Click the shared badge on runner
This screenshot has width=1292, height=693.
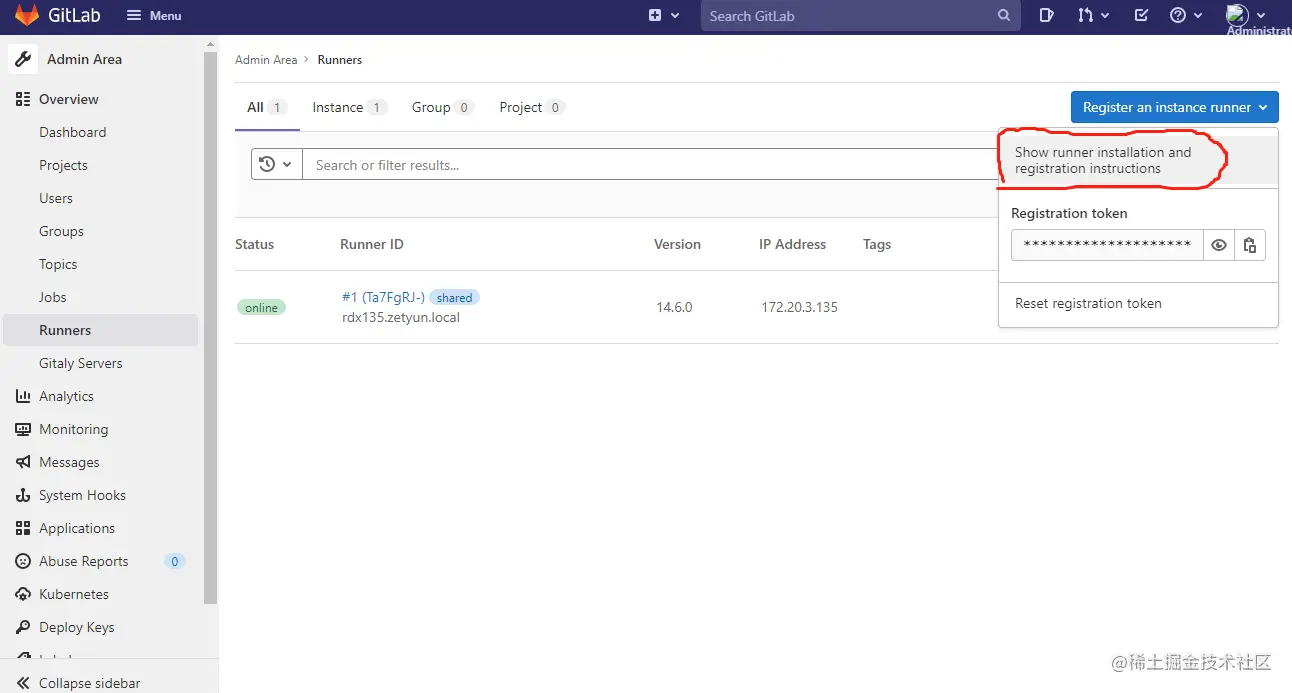pyautogui.click(x=454, y=297)
